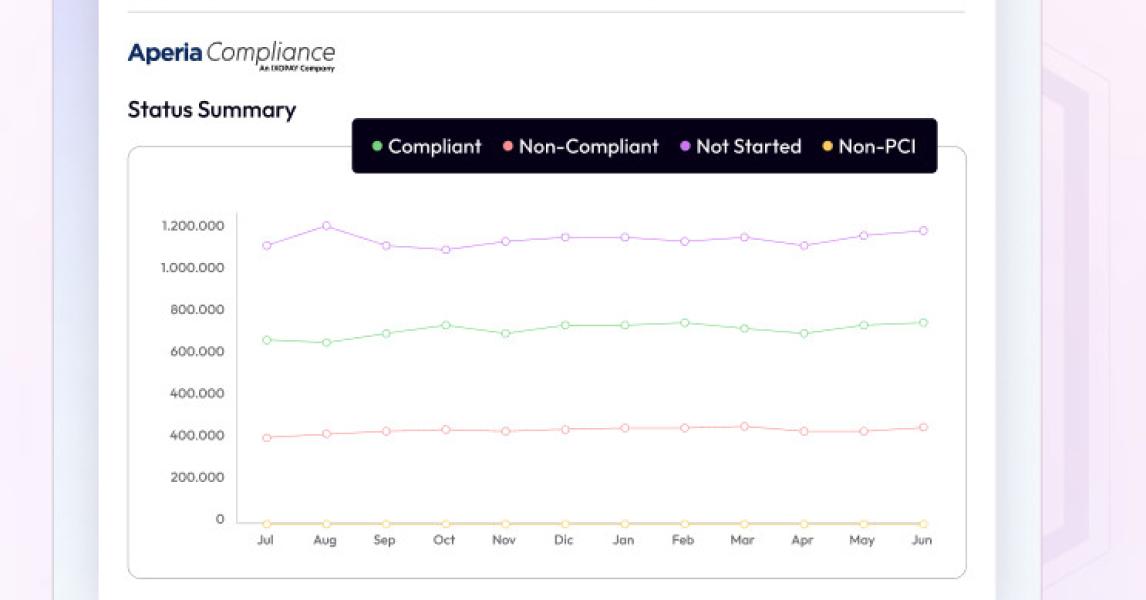Screen dimensions: 1146x600
Task: Select the Aperia Compliance logo
Action: (232, 53)
